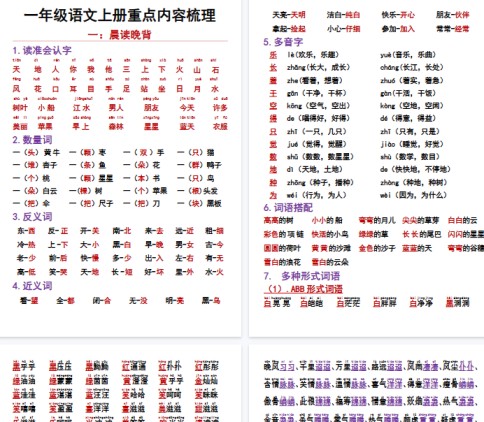
Task: Select the antonym pair 左-右
Action: click(184, 258)
